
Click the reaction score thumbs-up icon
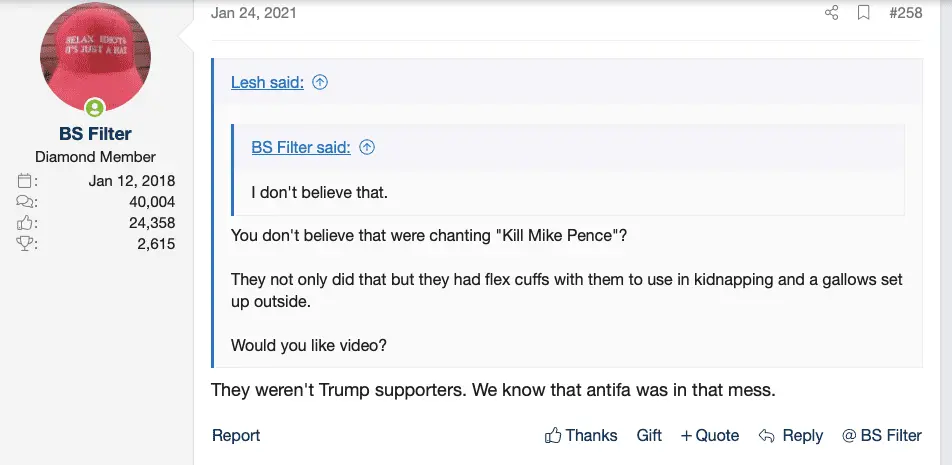[27, 223]
